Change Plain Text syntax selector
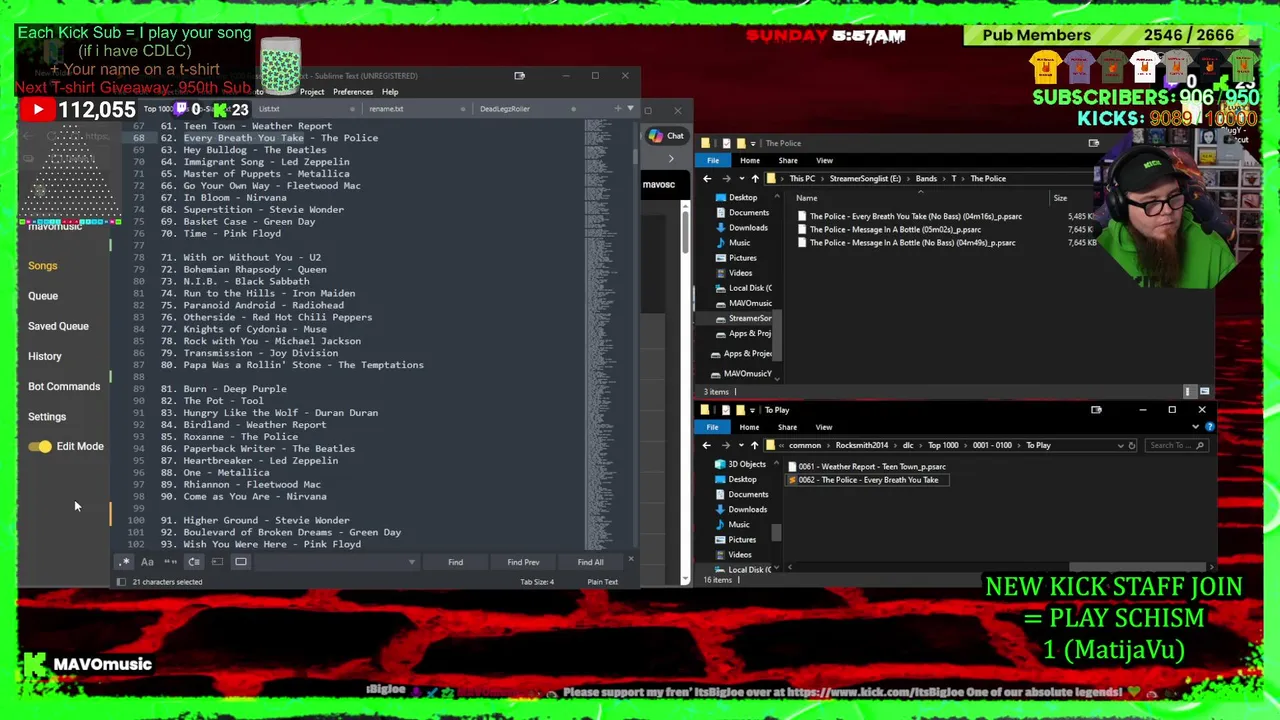Image resolution: width=1280 pixels, height=720 pixels. coord(602,582)
